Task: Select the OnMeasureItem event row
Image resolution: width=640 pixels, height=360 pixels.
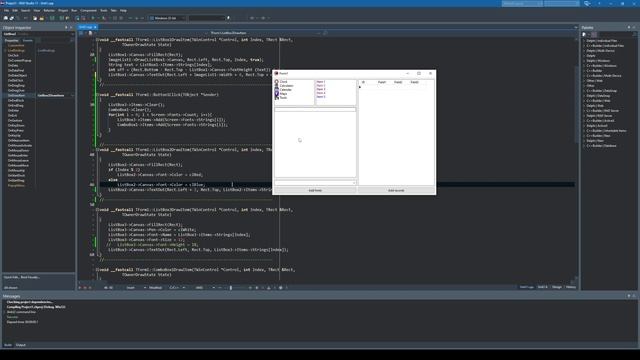Action: pyautogui.click(x=39, y=140)
